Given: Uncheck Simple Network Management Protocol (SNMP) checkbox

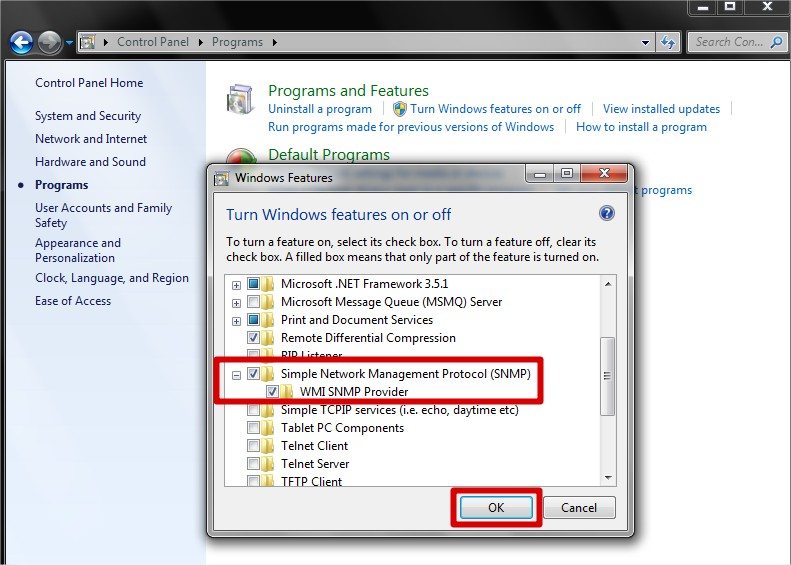Looking at the screenshot, I should tap(254, 374).
